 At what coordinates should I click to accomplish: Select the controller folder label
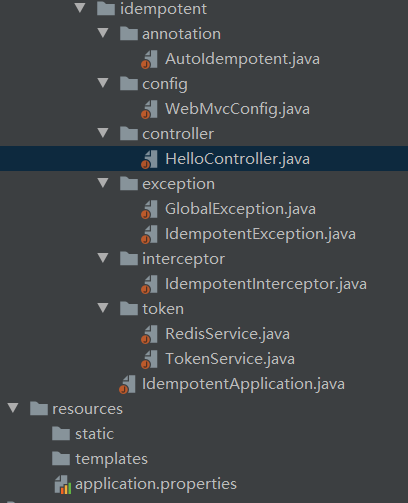[178, 134]
